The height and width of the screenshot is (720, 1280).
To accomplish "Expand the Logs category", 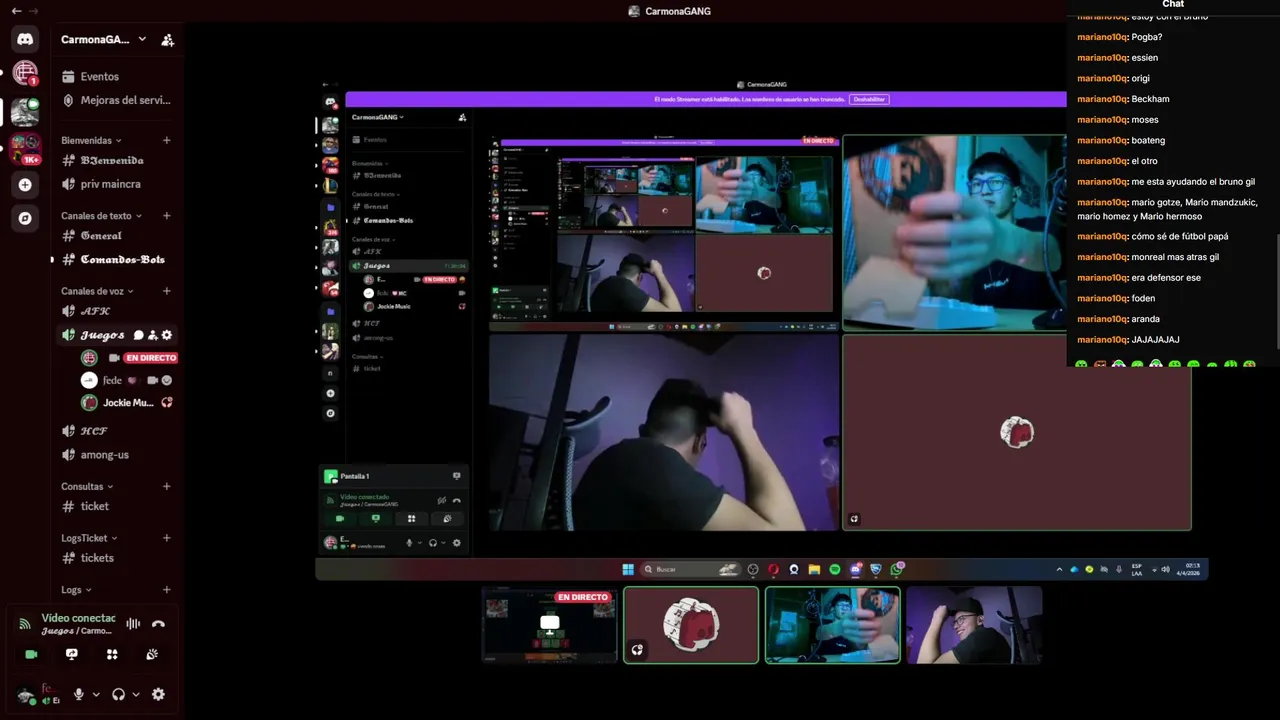I will [x=76, y=590].
